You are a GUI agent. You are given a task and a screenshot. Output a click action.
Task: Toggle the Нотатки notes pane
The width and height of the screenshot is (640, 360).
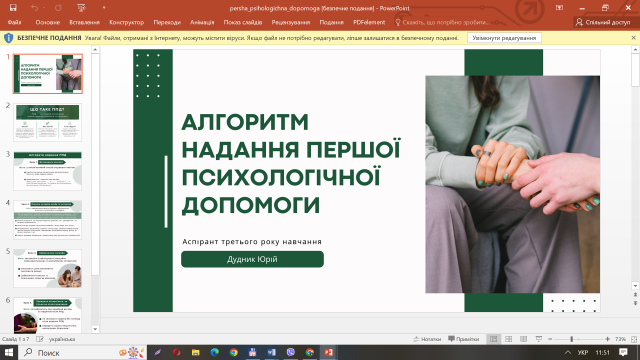pyautogui.click(x=427, y=339)
